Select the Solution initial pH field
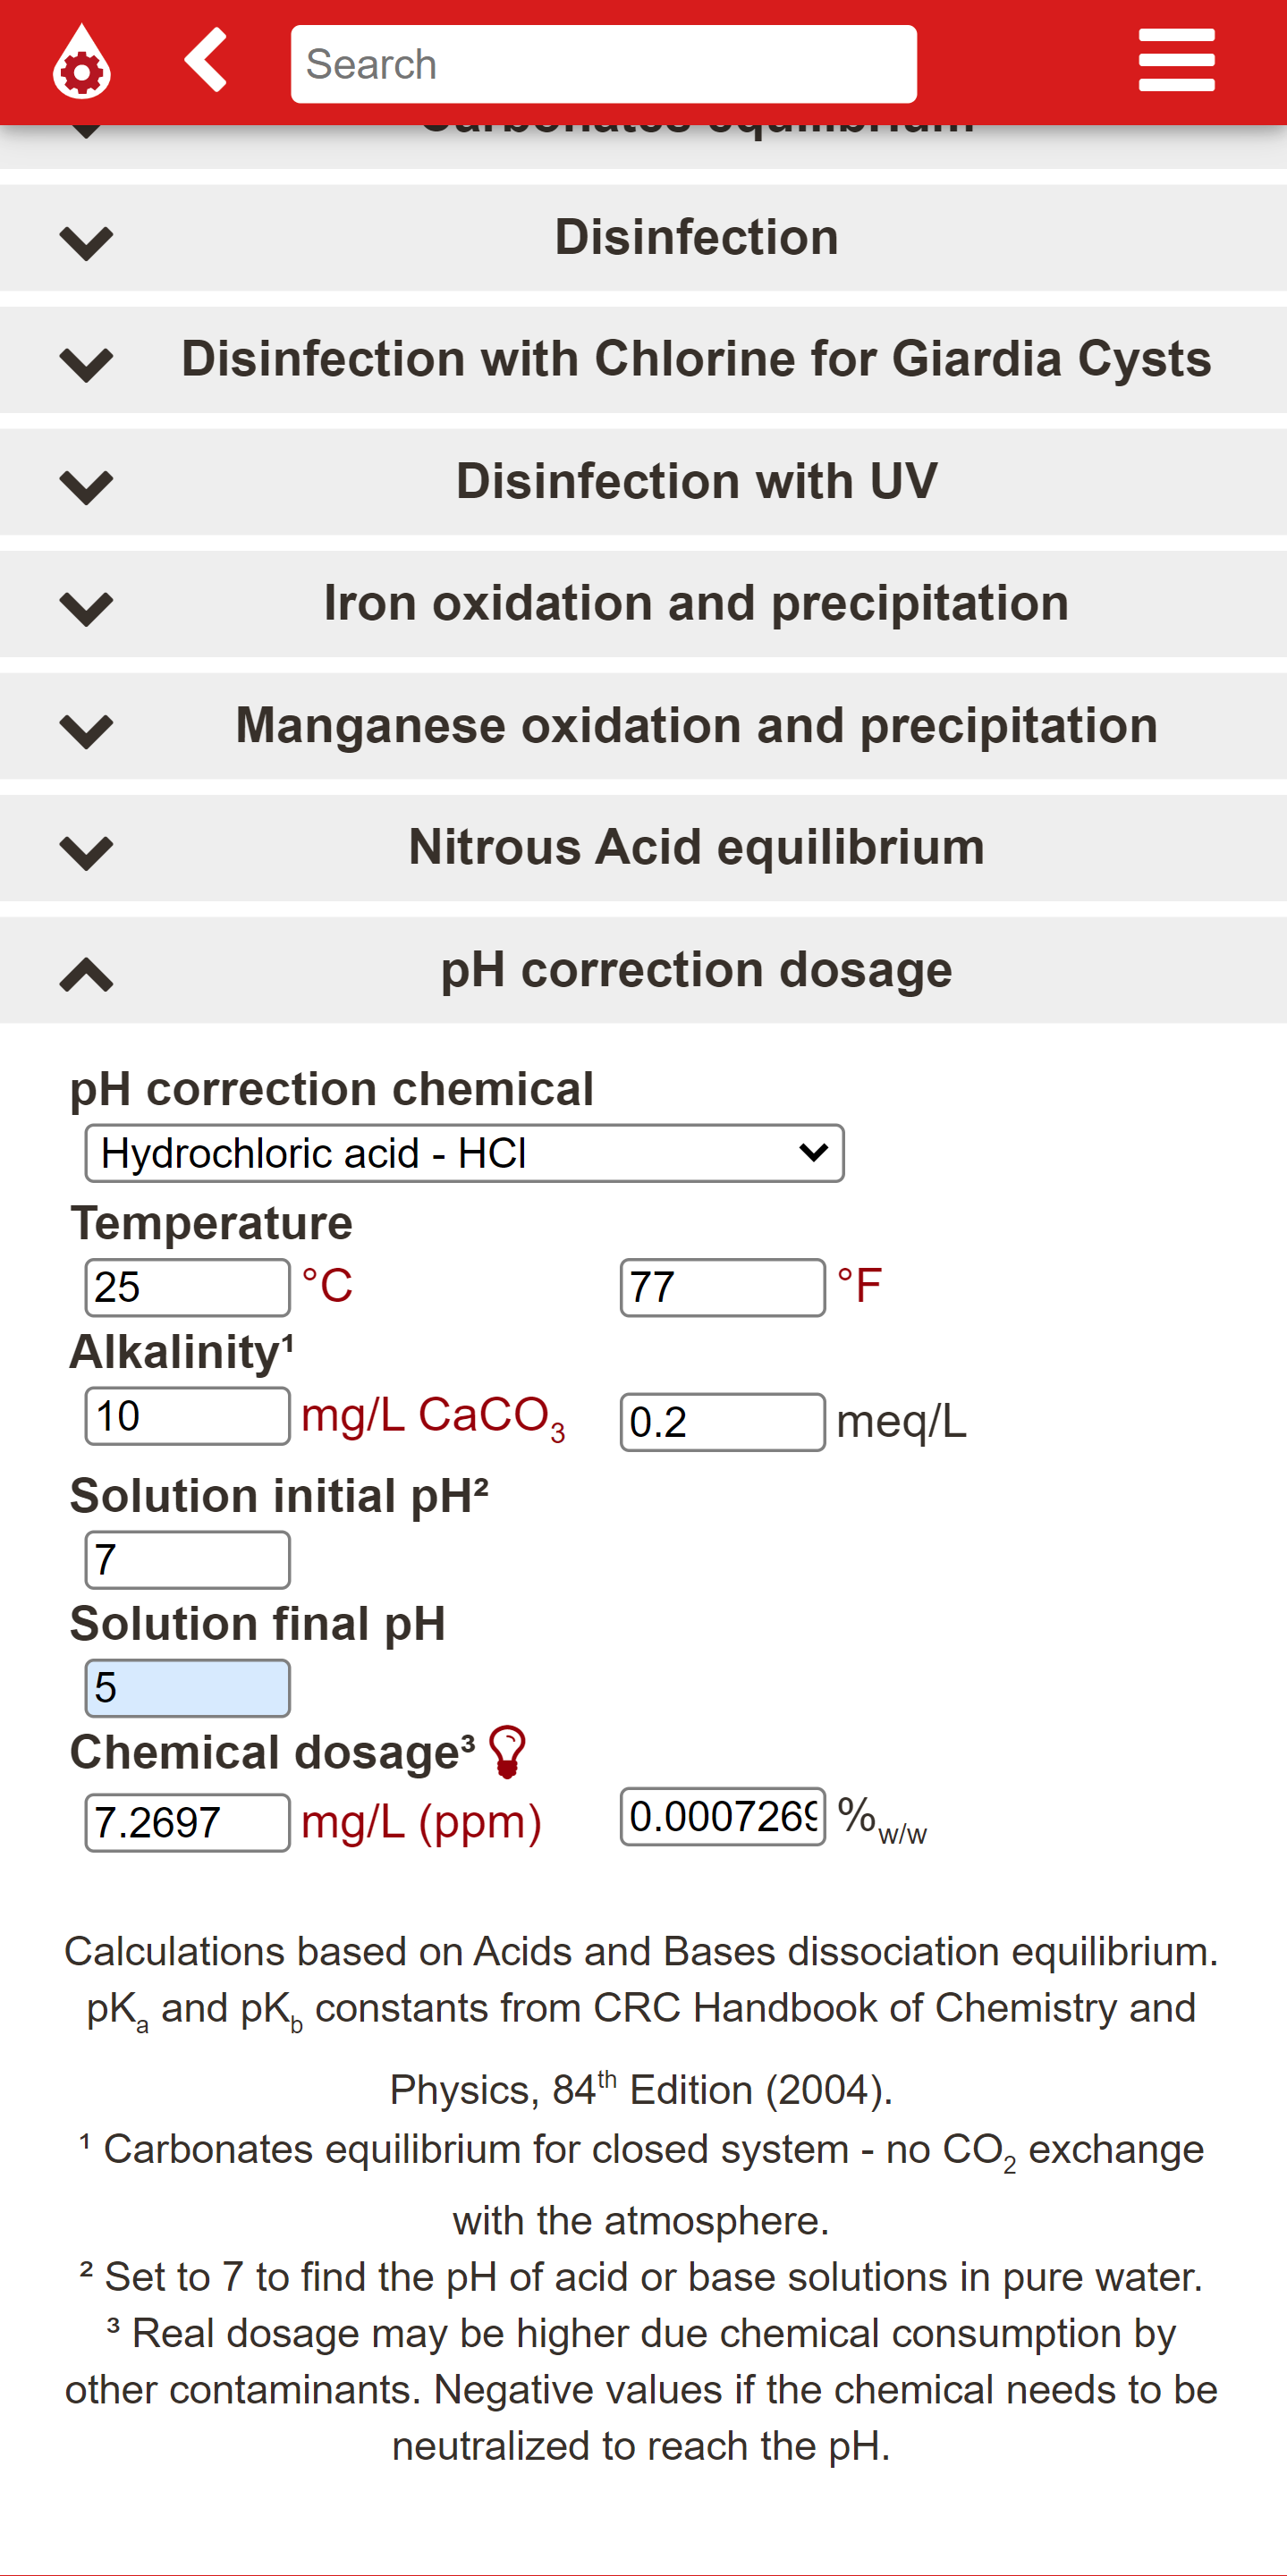 [x=188, y=1560]
